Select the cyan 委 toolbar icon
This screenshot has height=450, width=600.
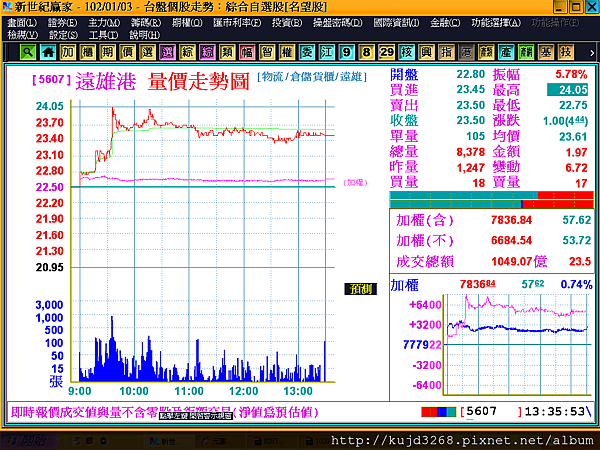[307, 52]
